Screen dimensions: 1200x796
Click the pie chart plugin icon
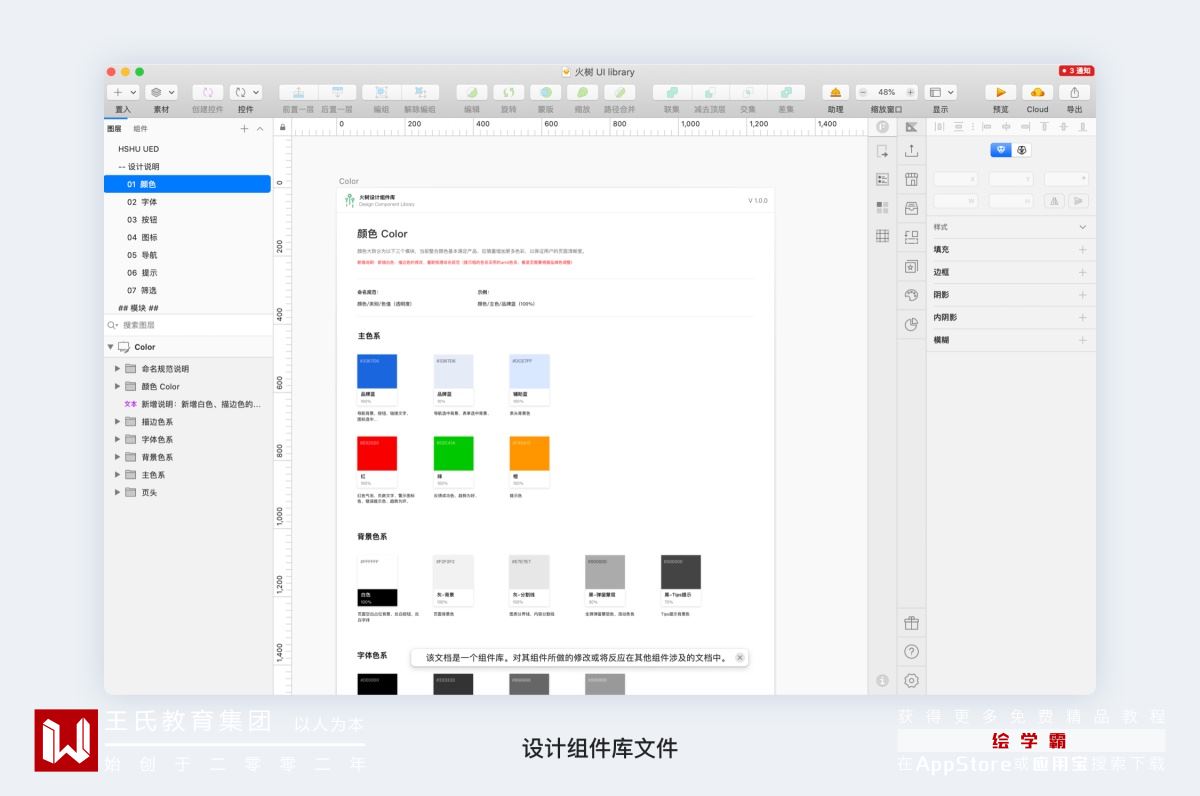tap(911, 324)
